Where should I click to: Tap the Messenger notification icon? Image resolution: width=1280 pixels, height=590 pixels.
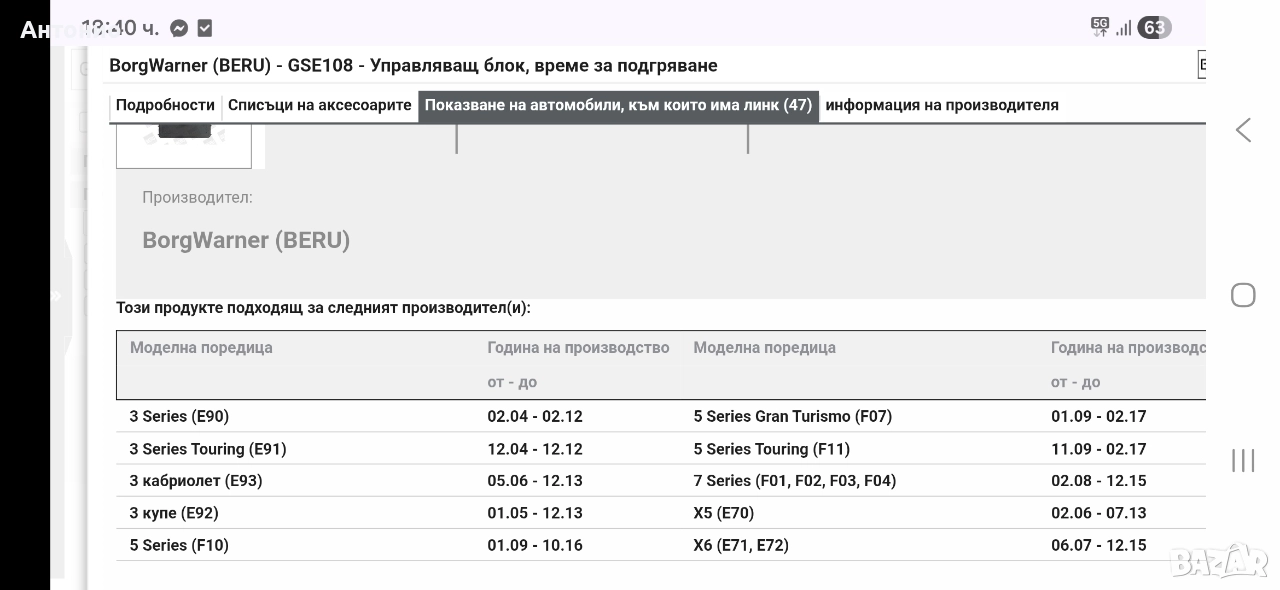(179, 28)
